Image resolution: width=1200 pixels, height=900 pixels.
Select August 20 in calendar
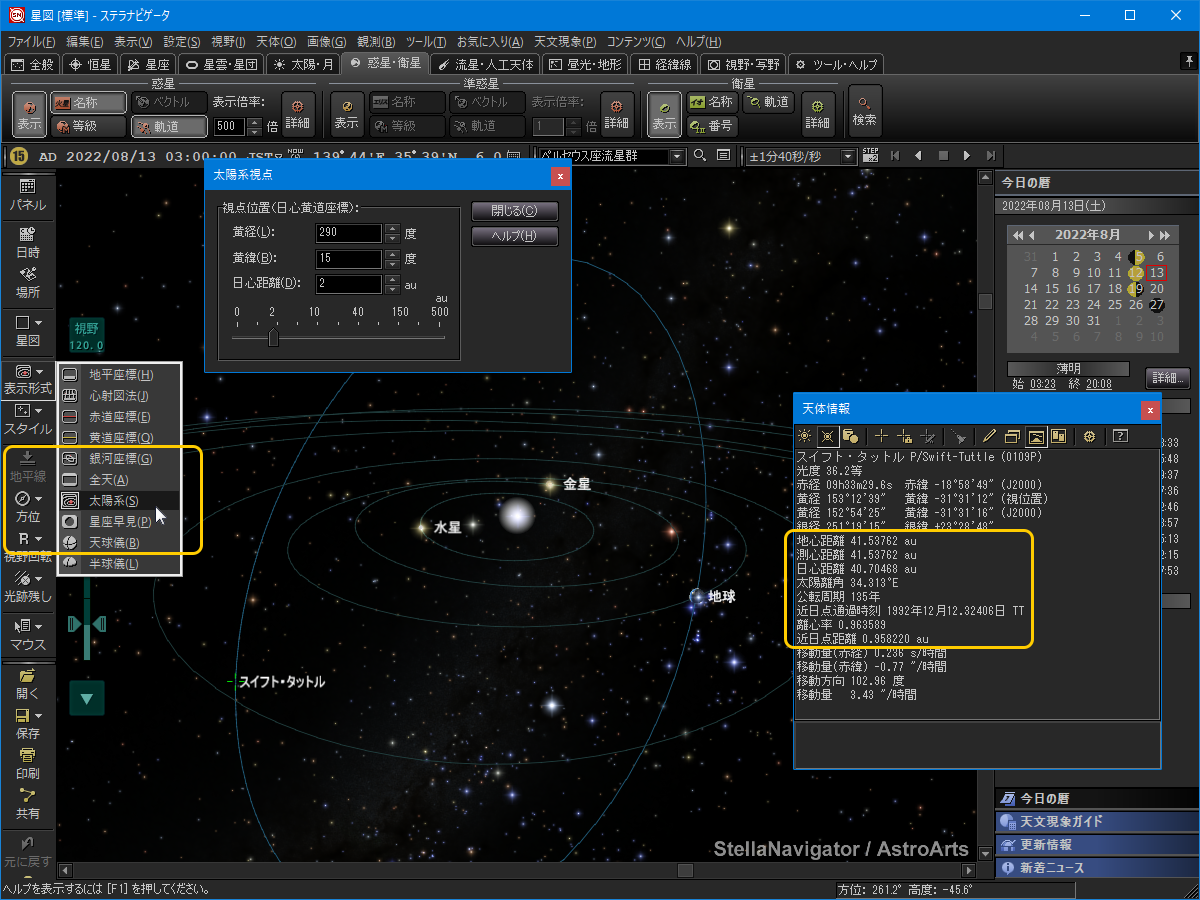pyautogui.click(x=1156, y=289)
